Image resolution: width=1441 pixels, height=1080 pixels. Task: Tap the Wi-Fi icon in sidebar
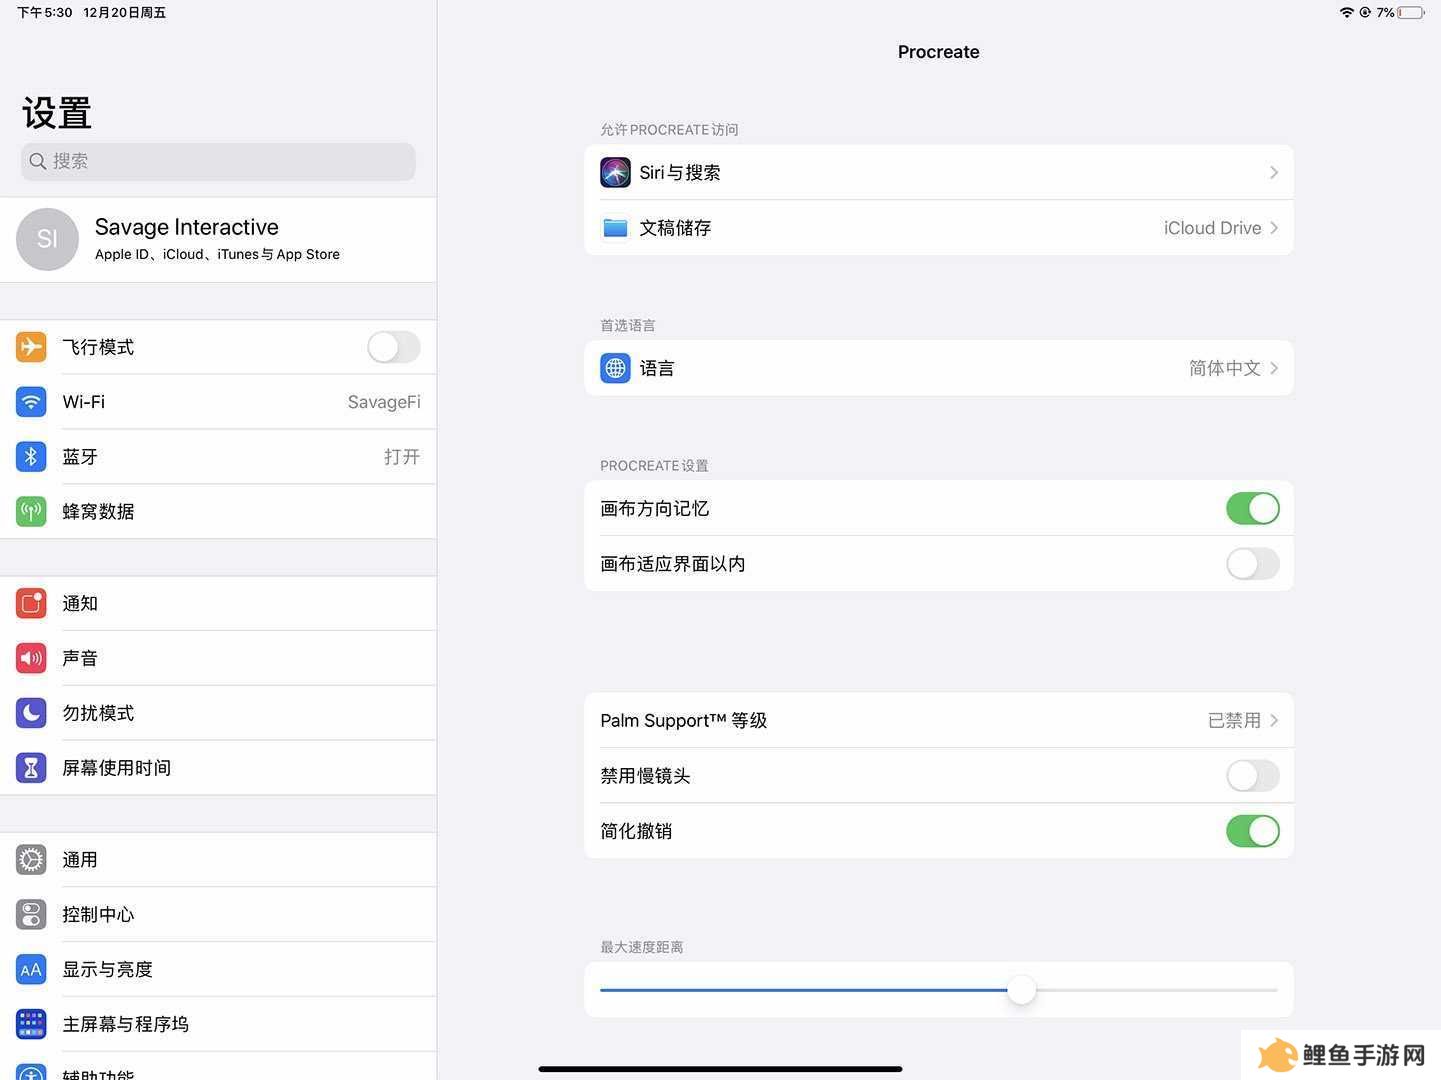[31, 402]
